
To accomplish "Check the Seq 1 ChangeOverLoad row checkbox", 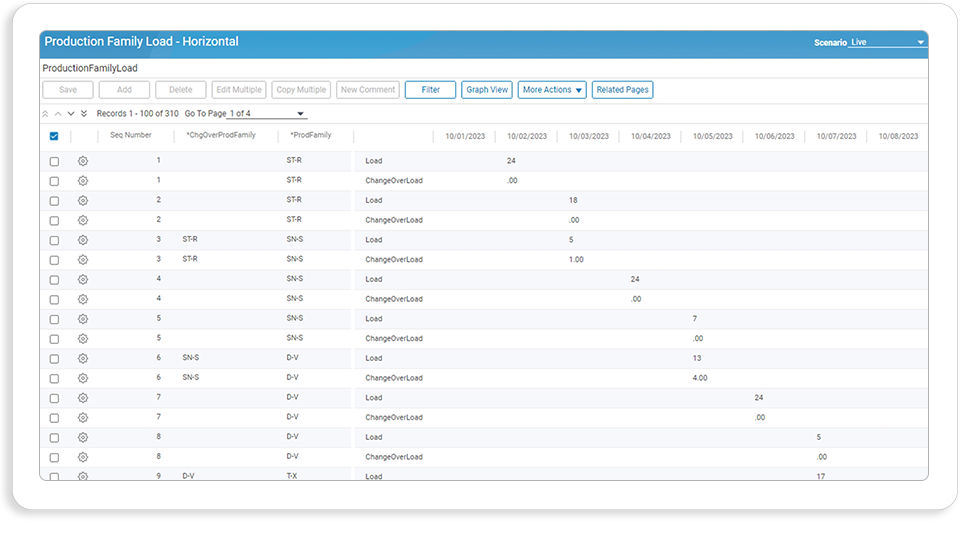I will [x=54, y=181].
